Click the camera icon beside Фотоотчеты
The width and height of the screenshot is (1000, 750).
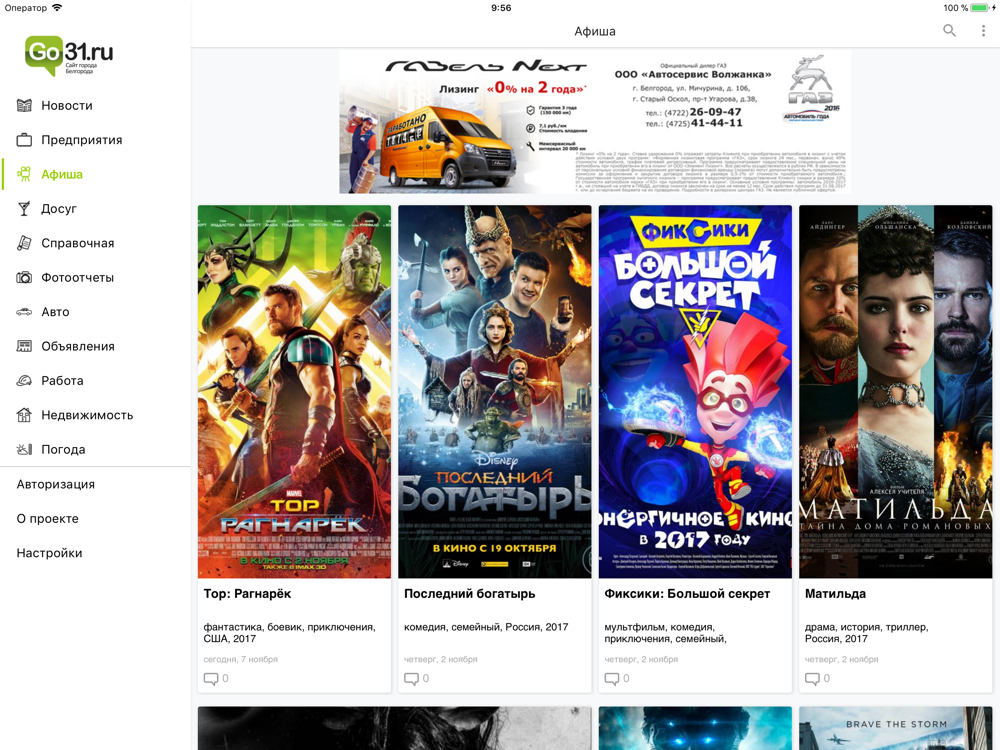24,277
